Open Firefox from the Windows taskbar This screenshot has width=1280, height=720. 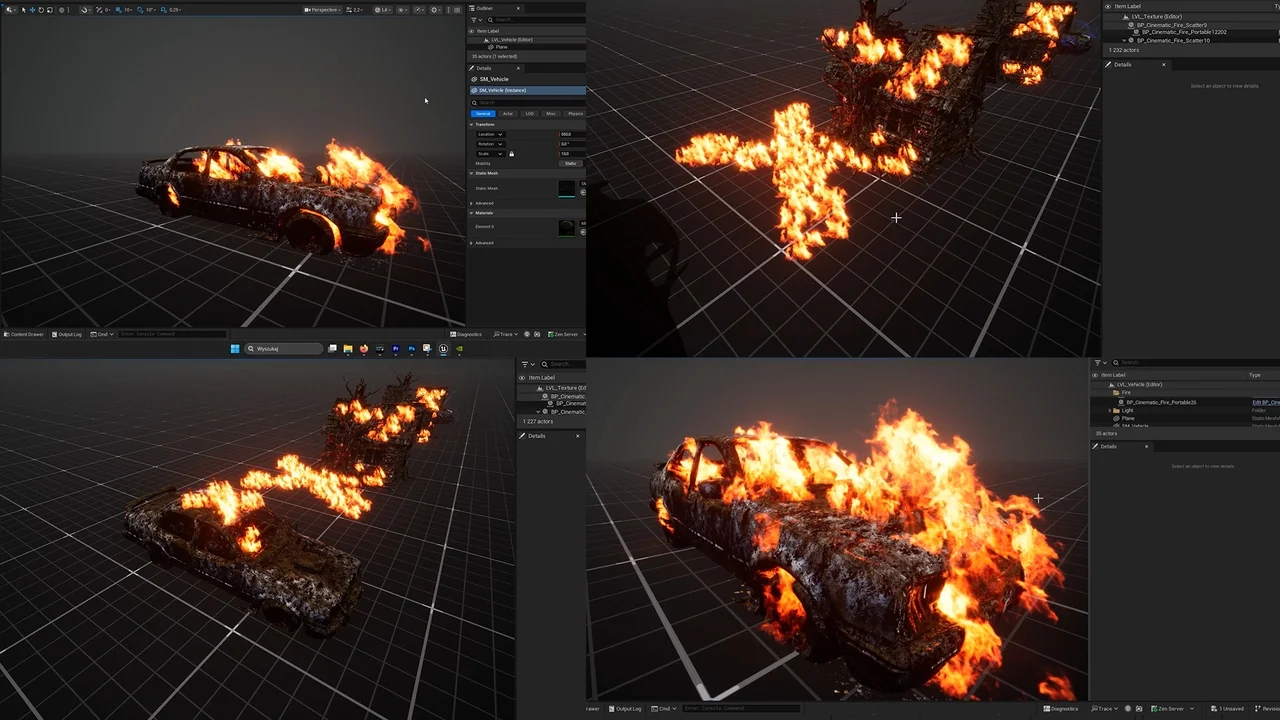pyautogui.click(x=364, y=349)
